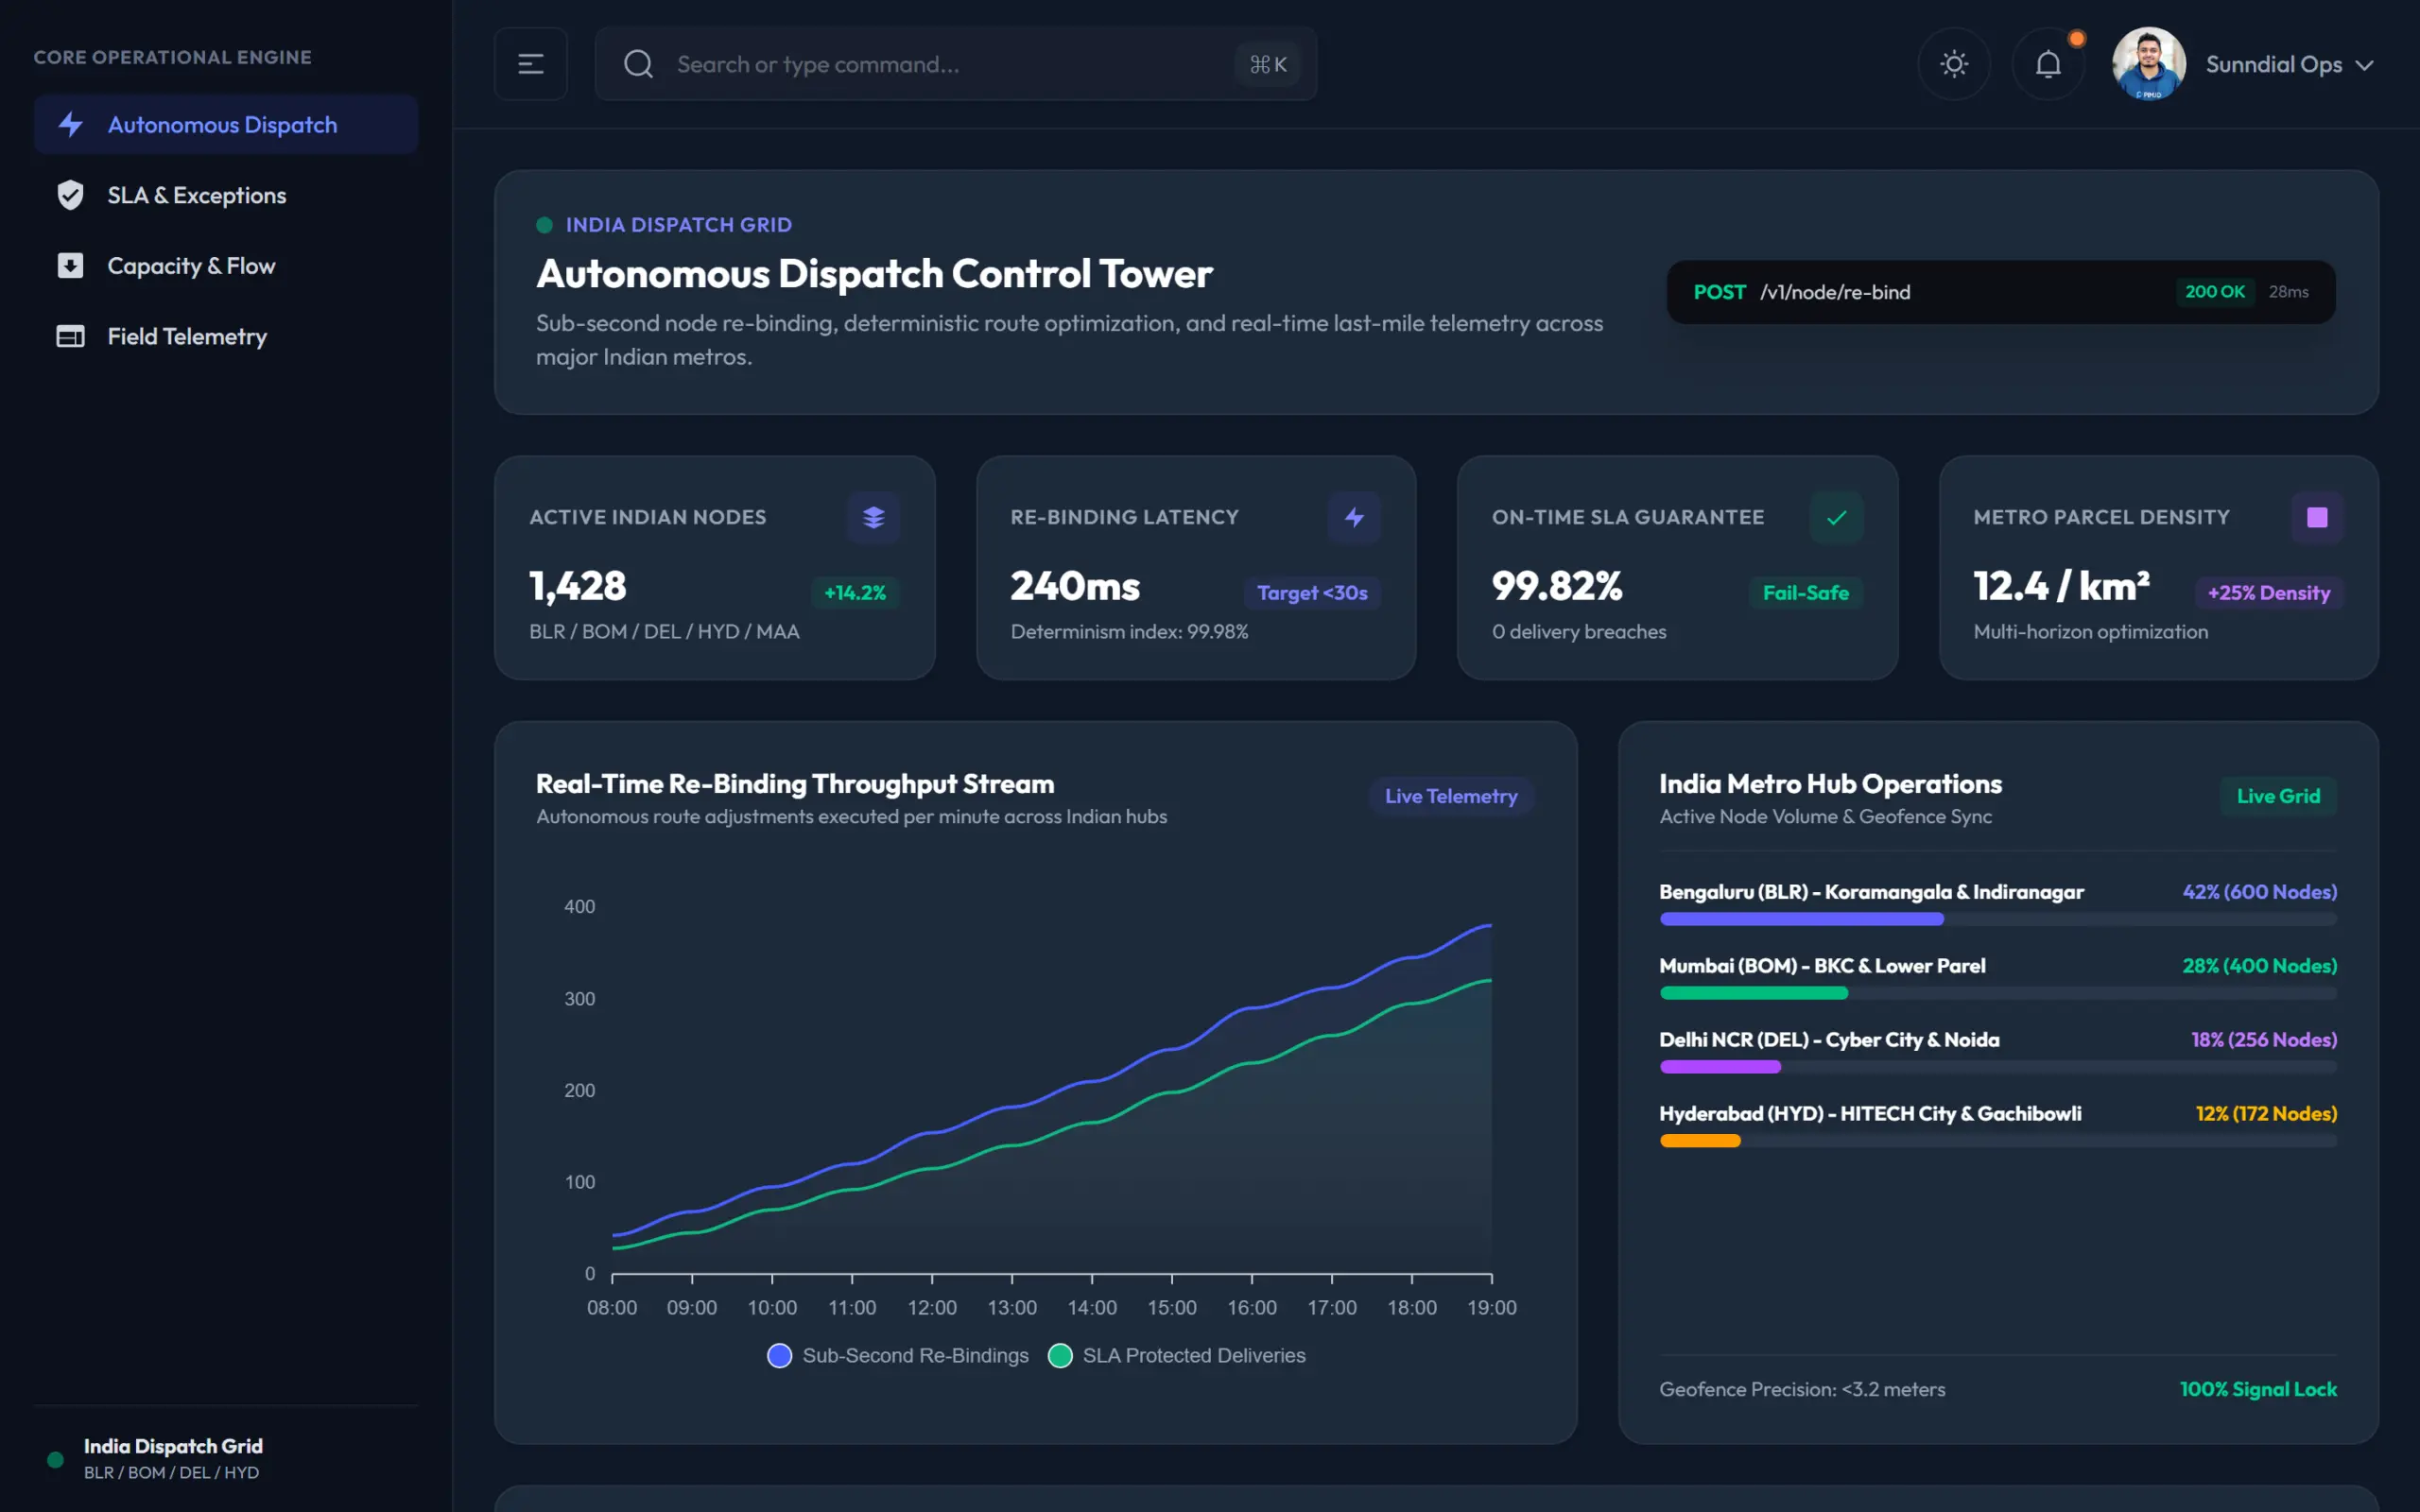The width and height of the screenshot is (2420, 1512).
Task: Click the Live Grid badge
Action: click(2278, 796)
